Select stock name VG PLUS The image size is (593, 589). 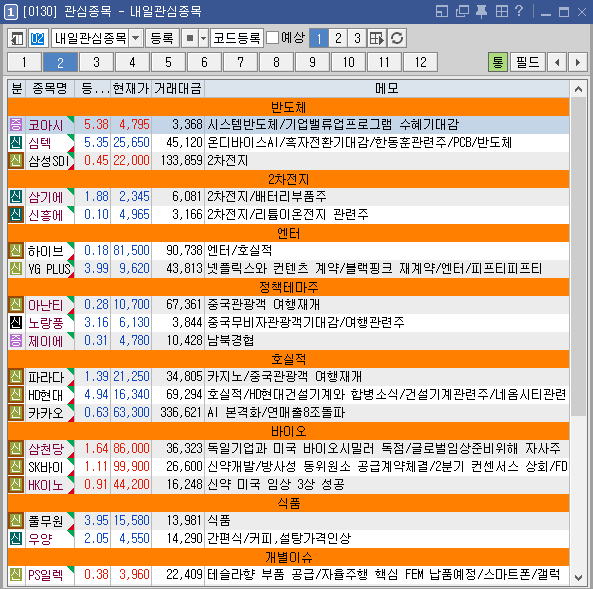point(50,269)
